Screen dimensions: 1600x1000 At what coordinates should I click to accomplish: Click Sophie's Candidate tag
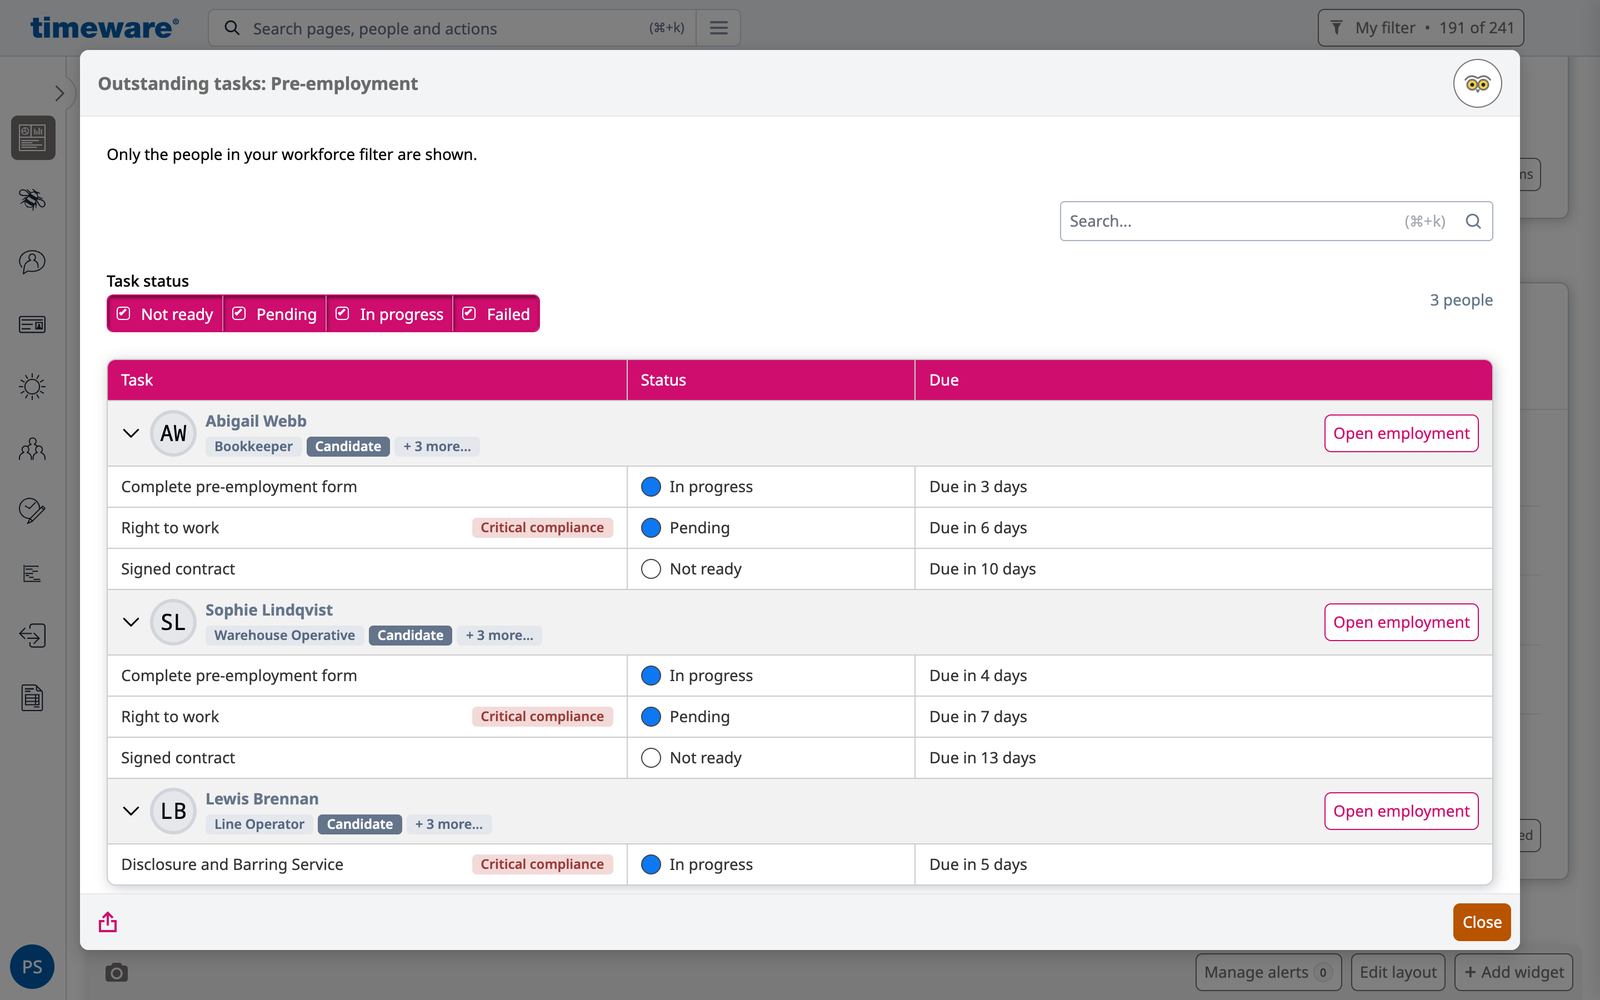410,635
